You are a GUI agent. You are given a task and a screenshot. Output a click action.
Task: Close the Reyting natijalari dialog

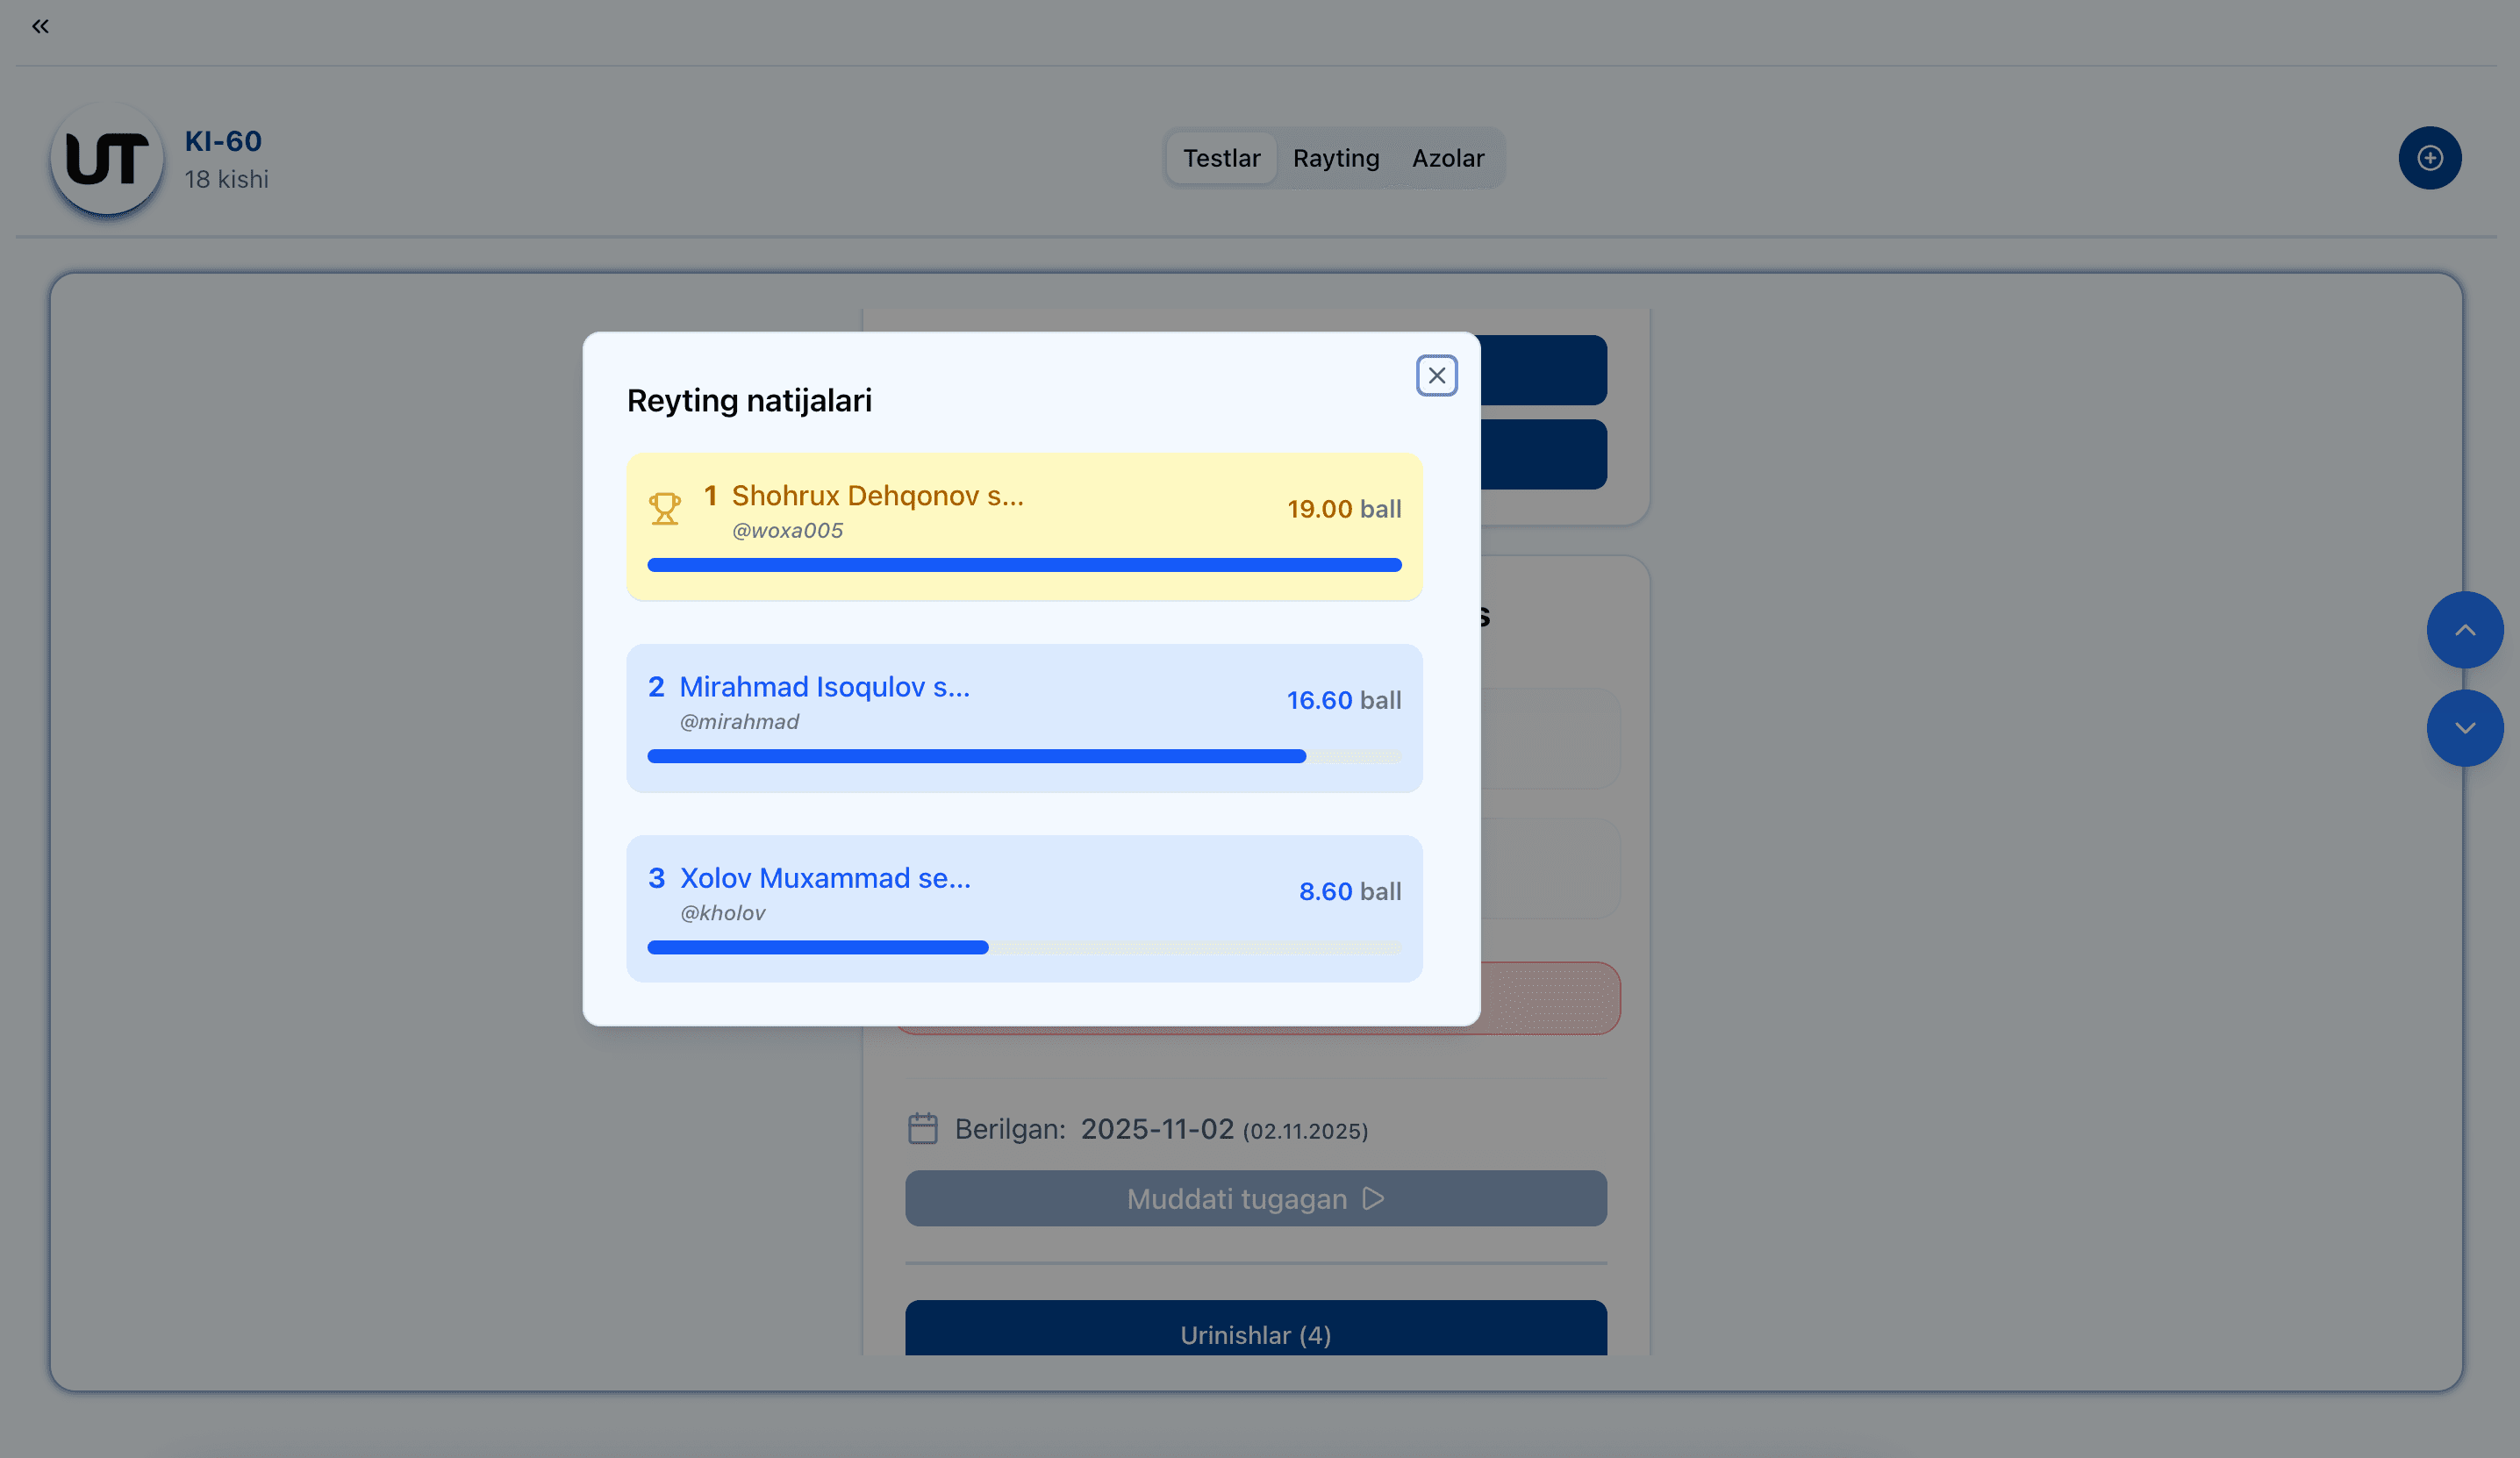click(1436, 376)
